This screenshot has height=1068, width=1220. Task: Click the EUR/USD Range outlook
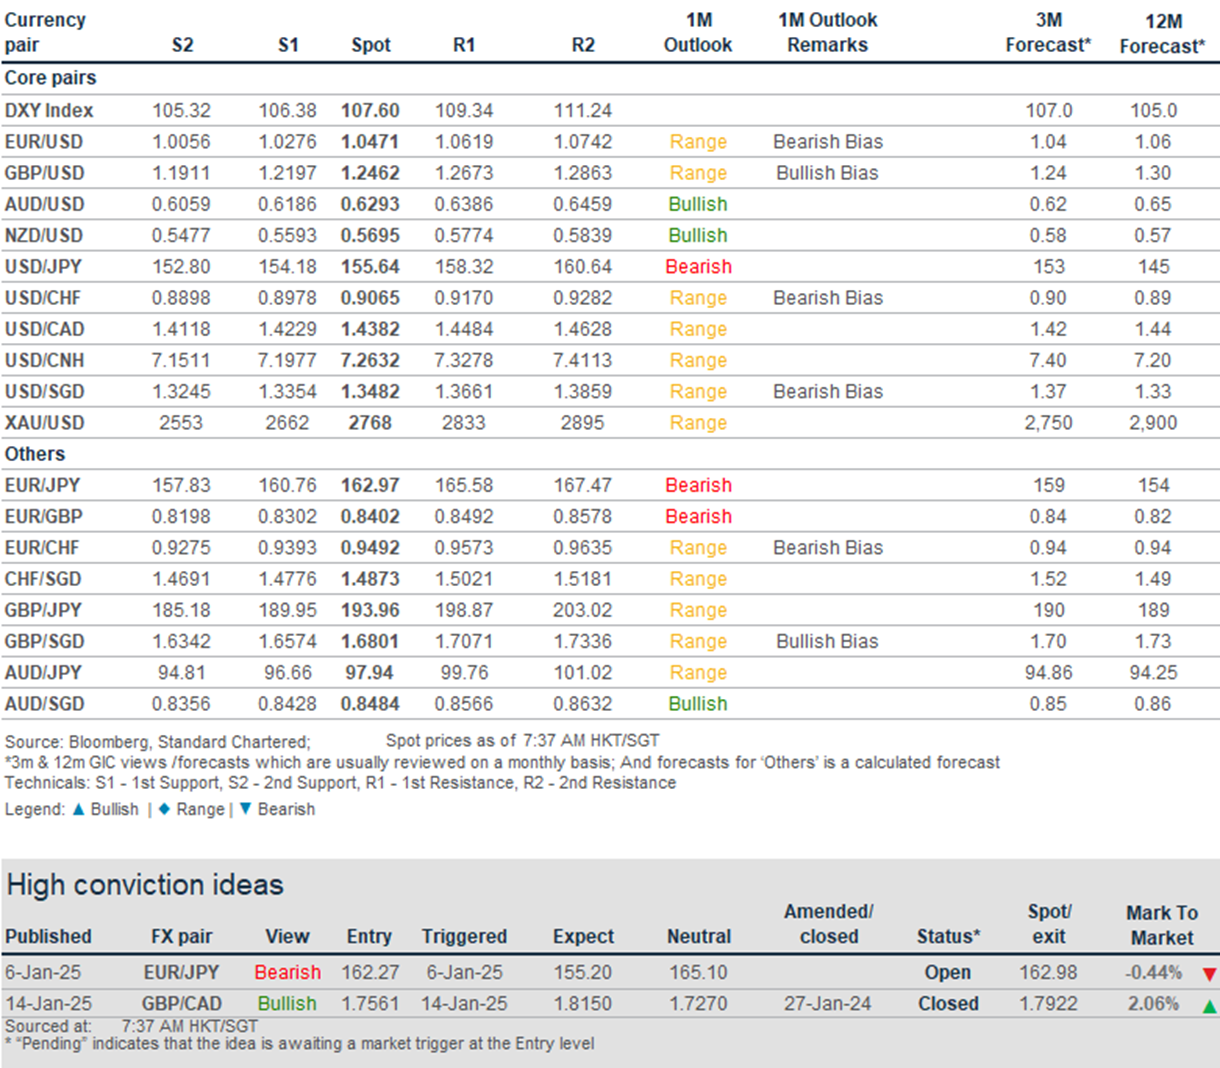click(x=698, y=142)
